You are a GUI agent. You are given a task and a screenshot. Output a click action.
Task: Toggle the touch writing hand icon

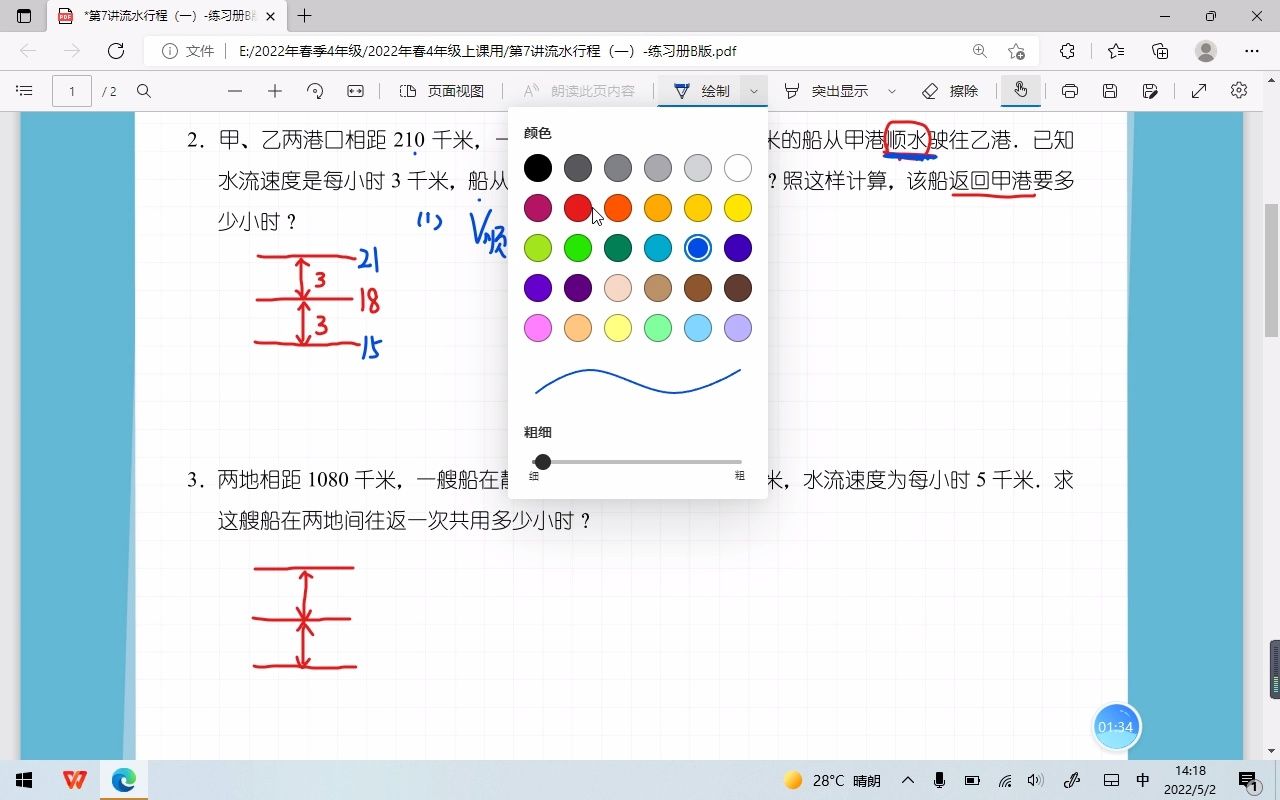click(x=1020, y=91)
